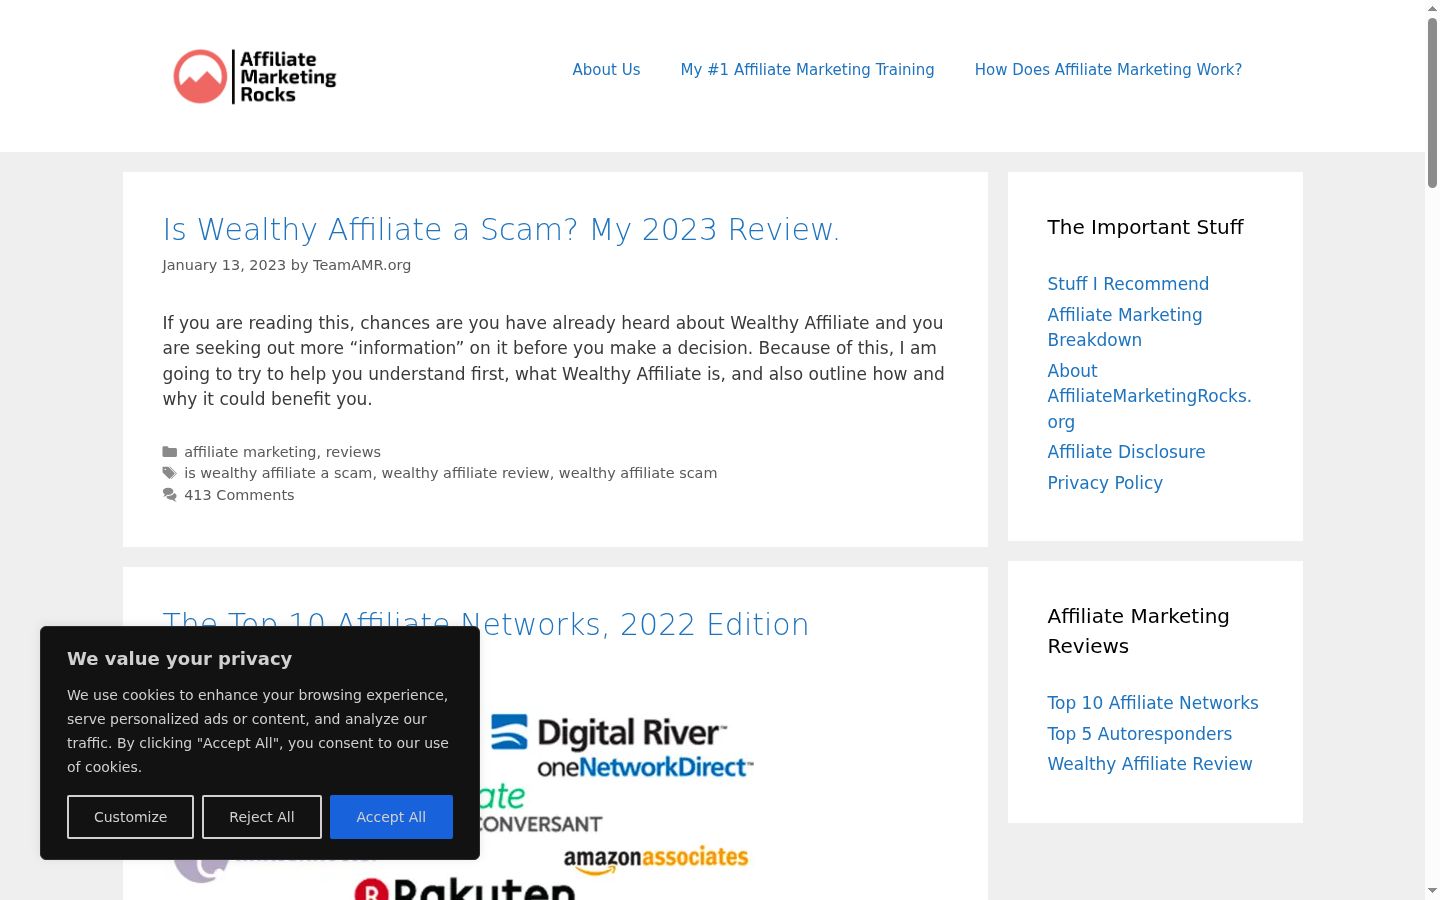View the 413 Comments link

(x=239, y=495)
